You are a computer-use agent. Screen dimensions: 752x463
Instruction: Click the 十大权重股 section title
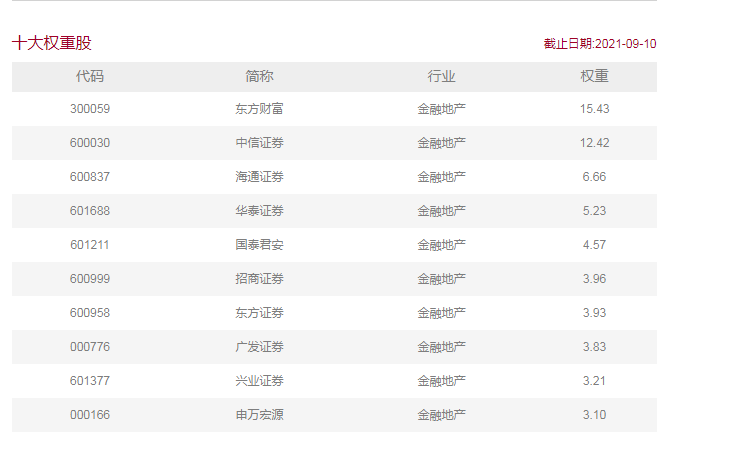click(x=52, y=43)
